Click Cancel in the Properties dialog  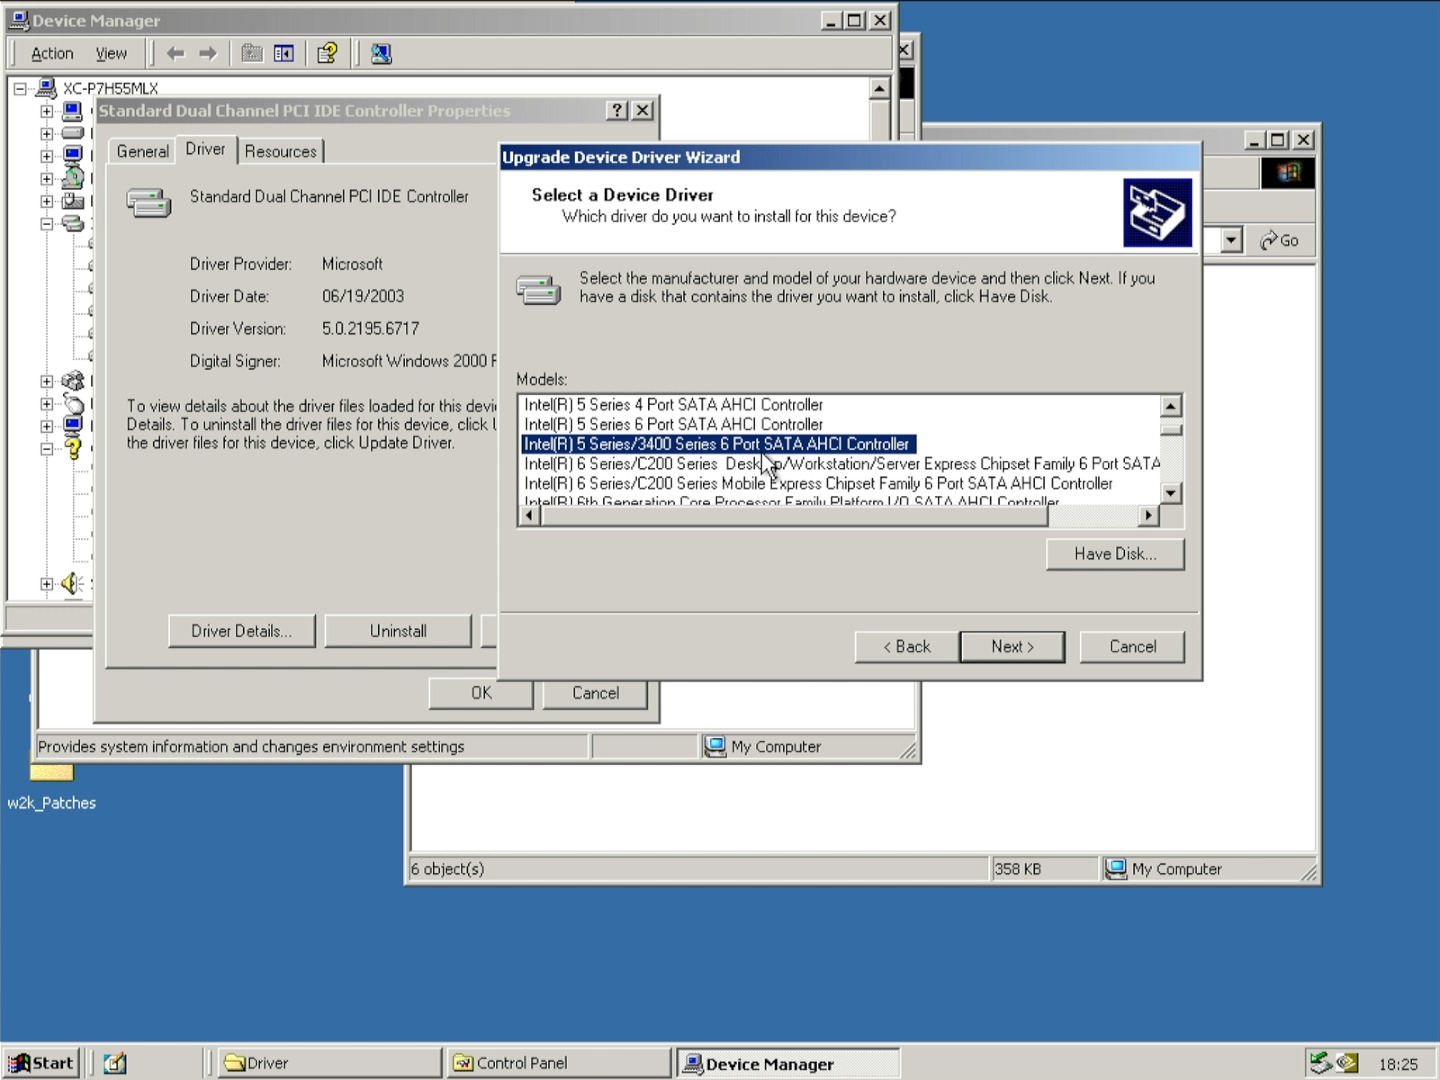point(595,693)
